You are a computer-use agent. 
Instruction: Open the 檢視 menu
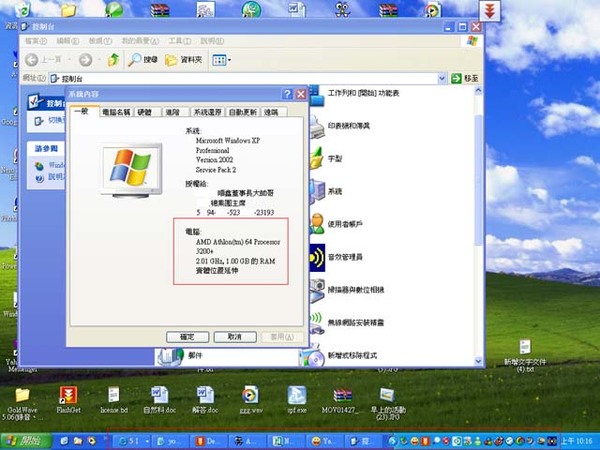tap(100, 41)
